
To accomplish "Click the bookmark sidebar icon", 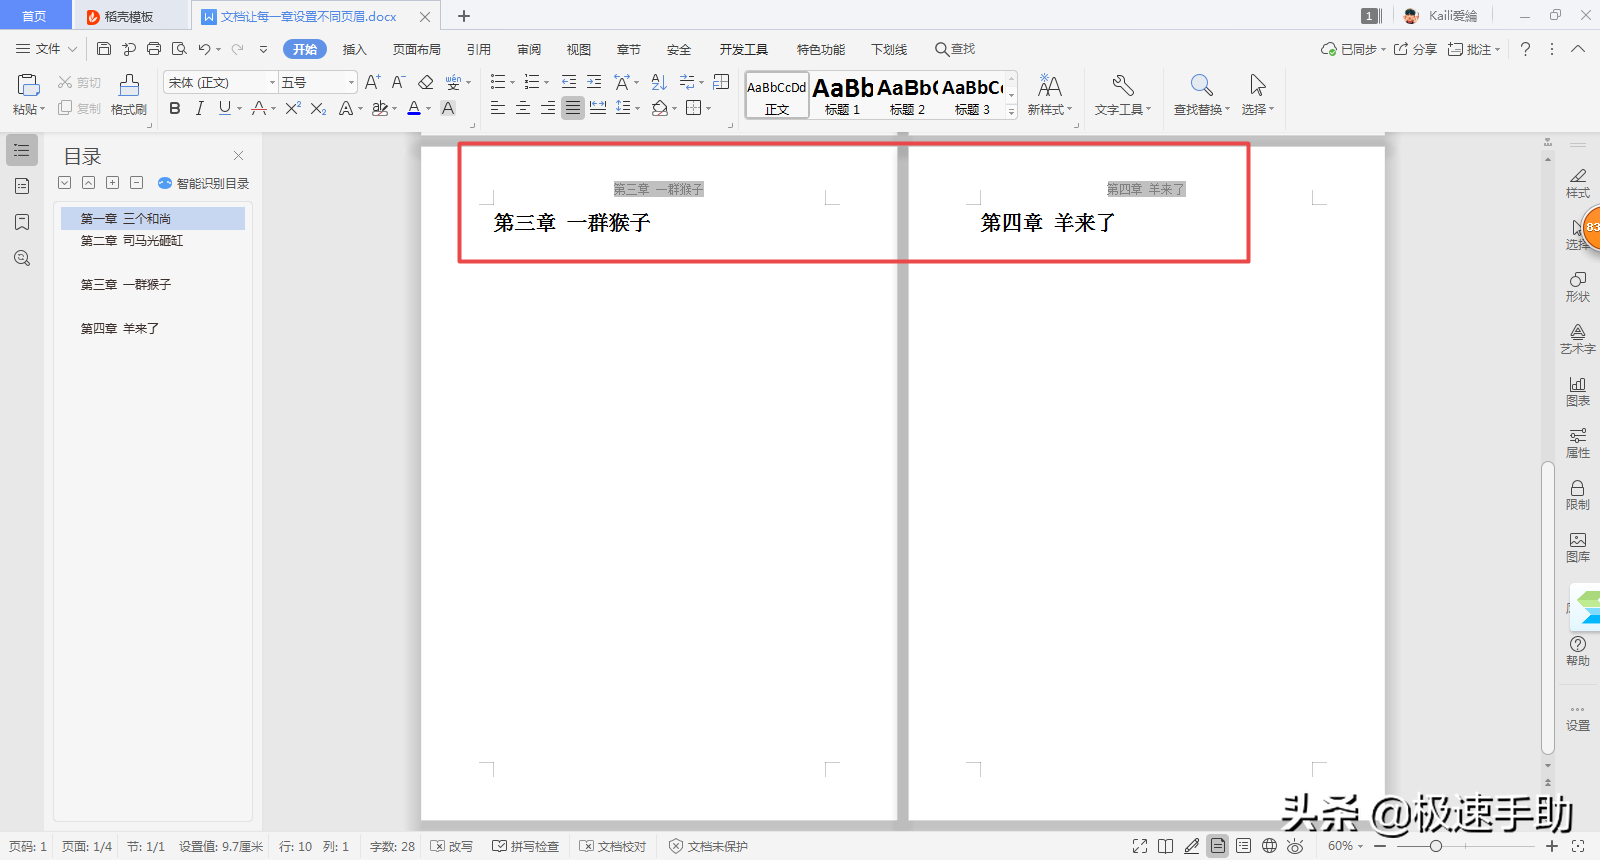I will [x=22, y=222].
